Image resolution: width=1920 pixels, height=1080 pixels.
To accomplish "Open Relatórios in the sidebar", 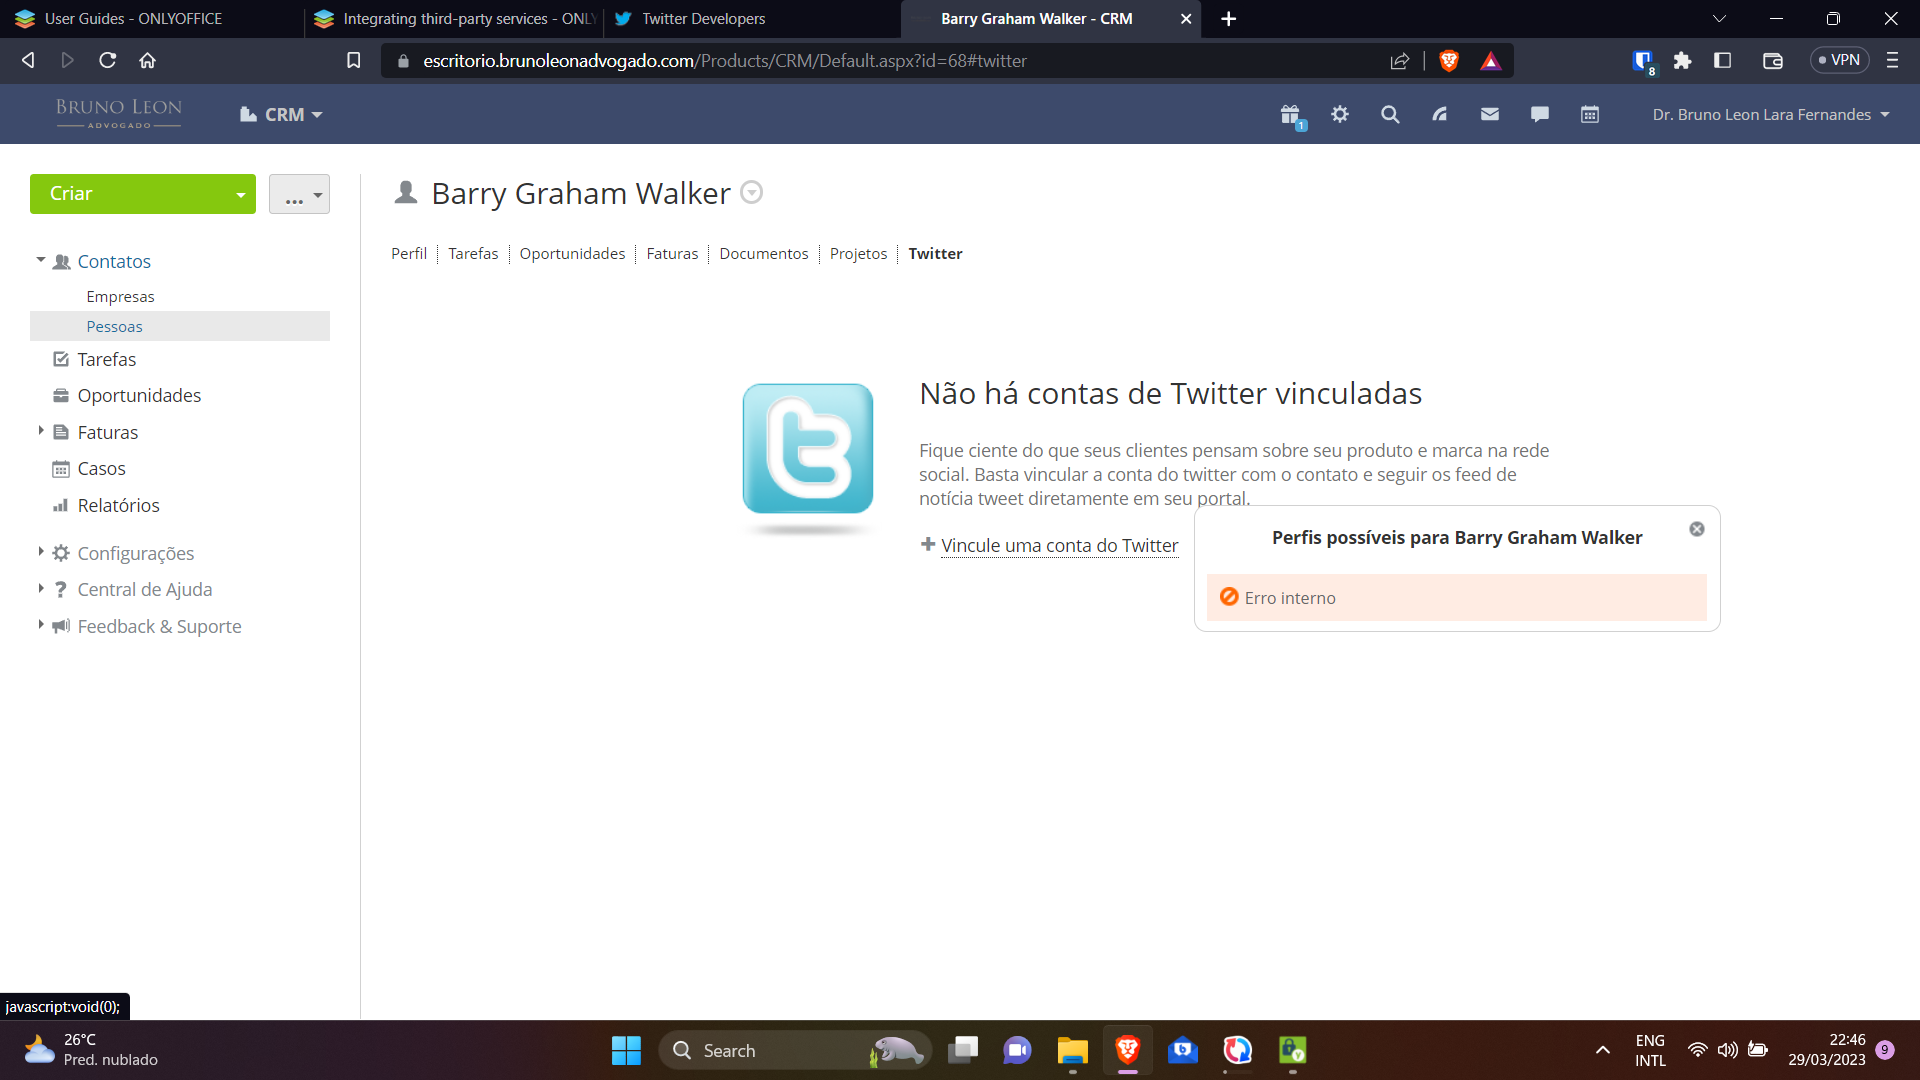I will click(x=118, y=506).
